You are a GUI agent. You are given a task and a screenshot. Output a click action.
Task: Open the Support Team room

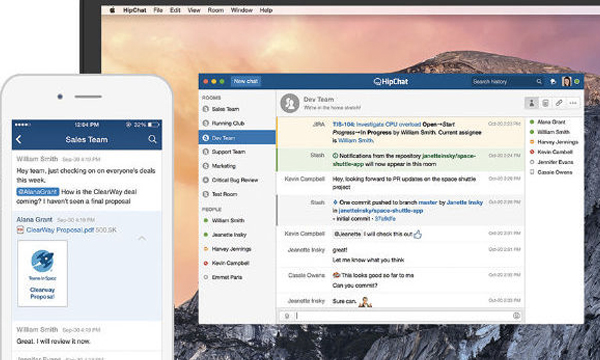(237, 152)
